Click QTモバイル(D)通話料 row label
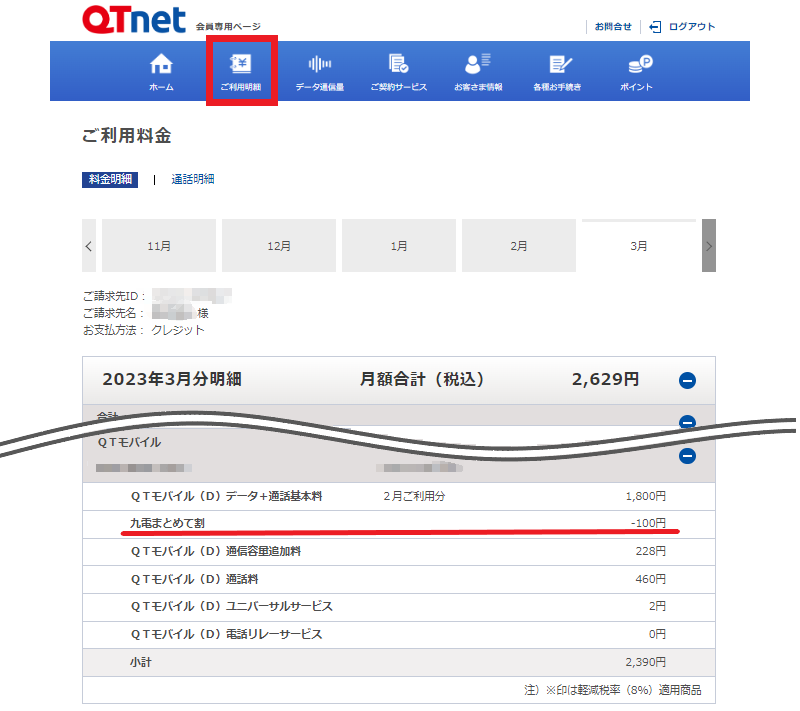 coord(194,579)
